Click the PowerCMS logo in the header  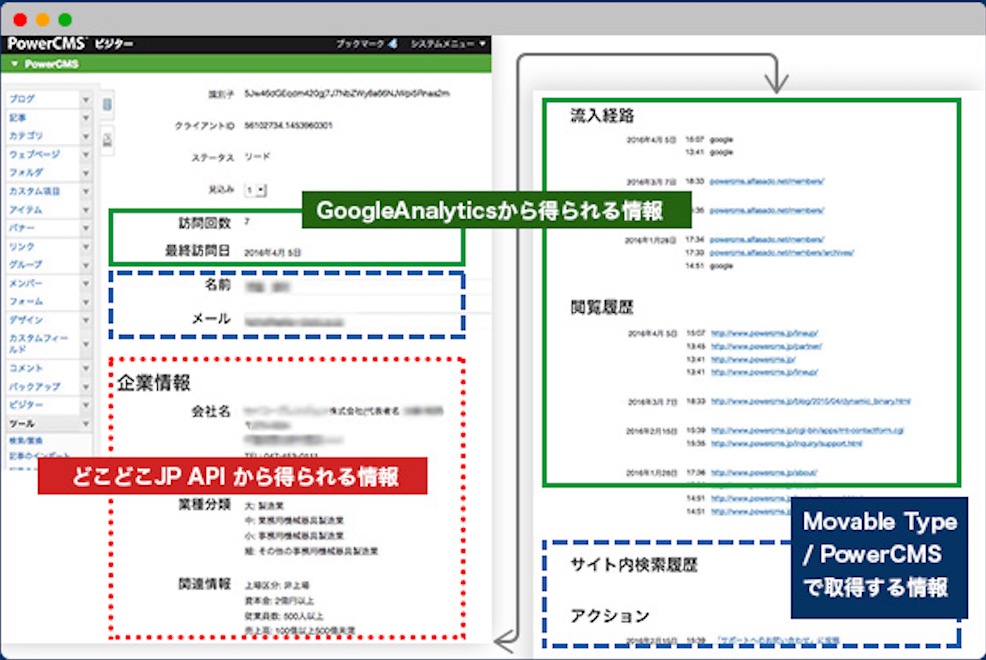click(46, 43)
